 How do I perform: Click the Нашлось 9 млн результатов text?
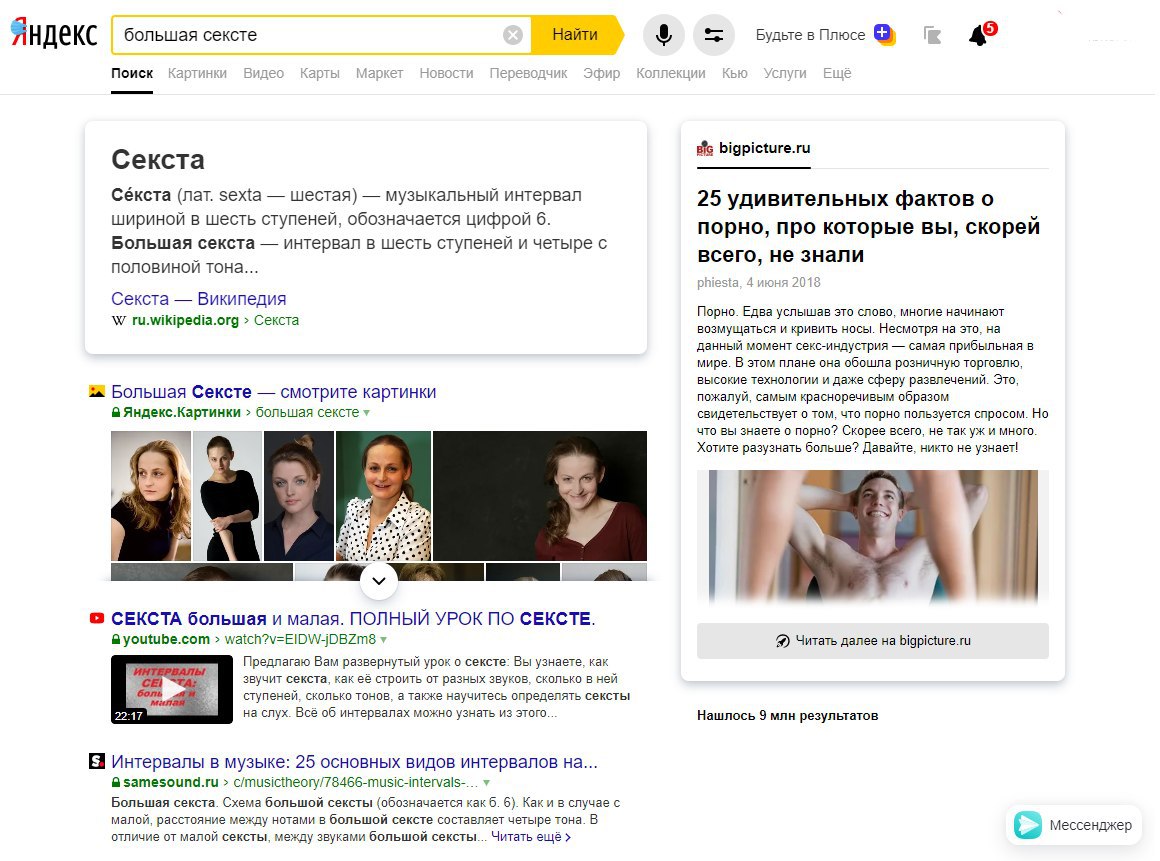787,715
